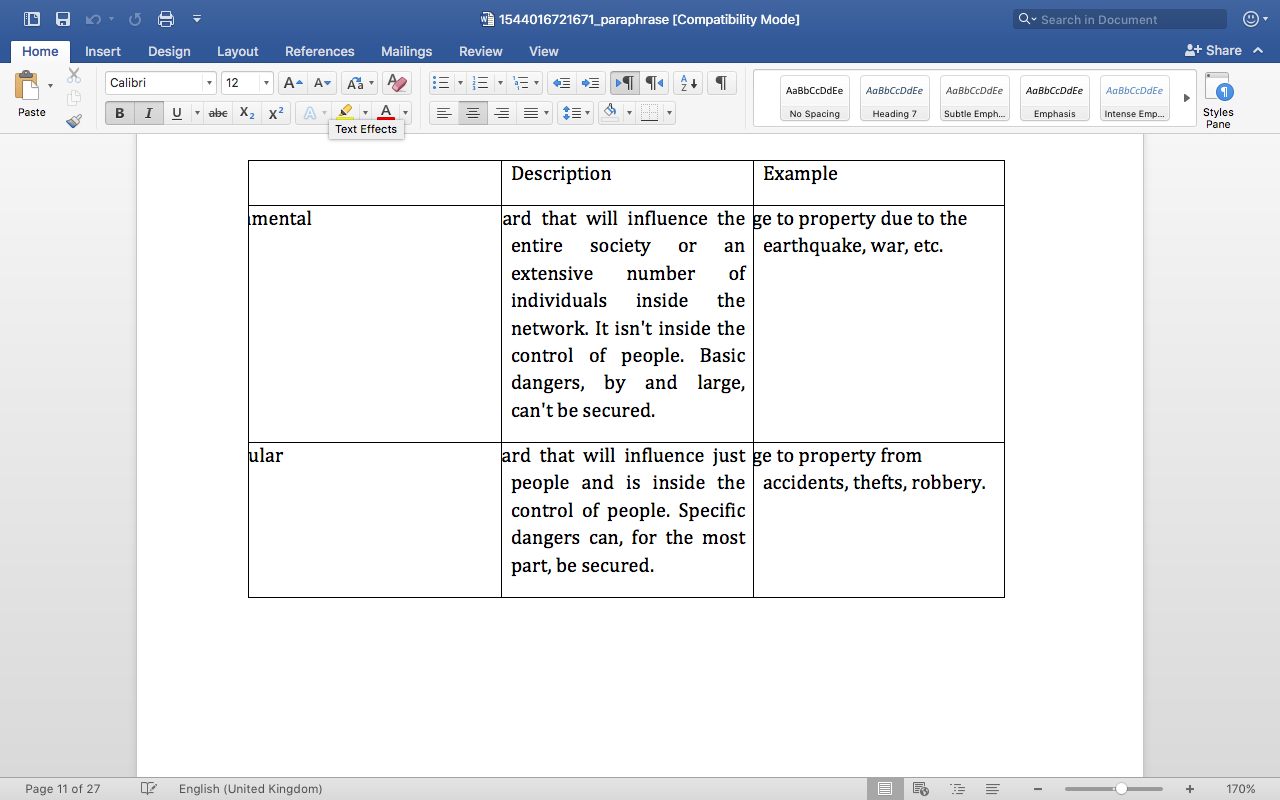This screenshot has height=800, width=1280.
Task: Expand the styles gallery arrow
Action: (x=1187, y=98)
